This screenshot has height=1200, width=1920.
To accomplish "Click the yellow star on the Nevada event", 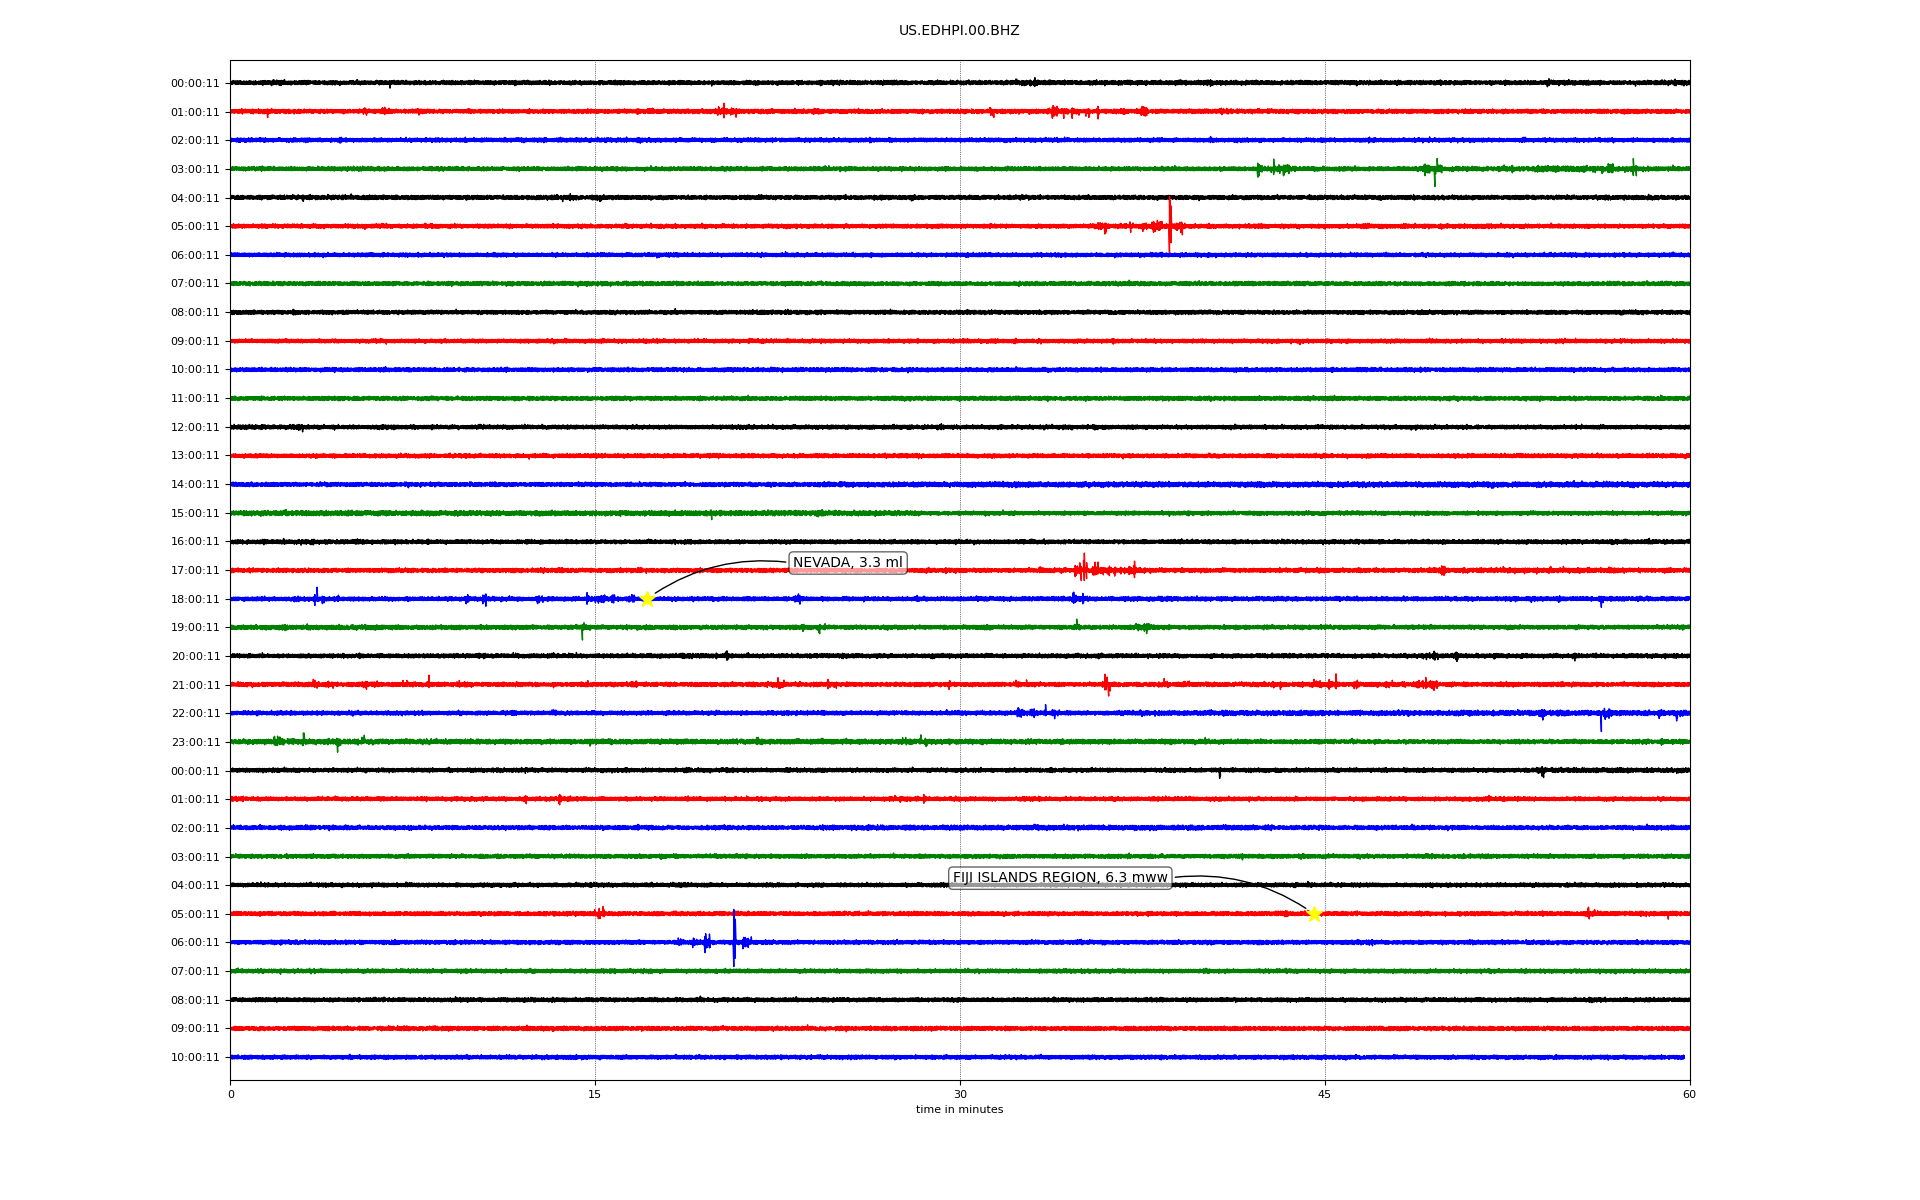I will tap(647, 599).
